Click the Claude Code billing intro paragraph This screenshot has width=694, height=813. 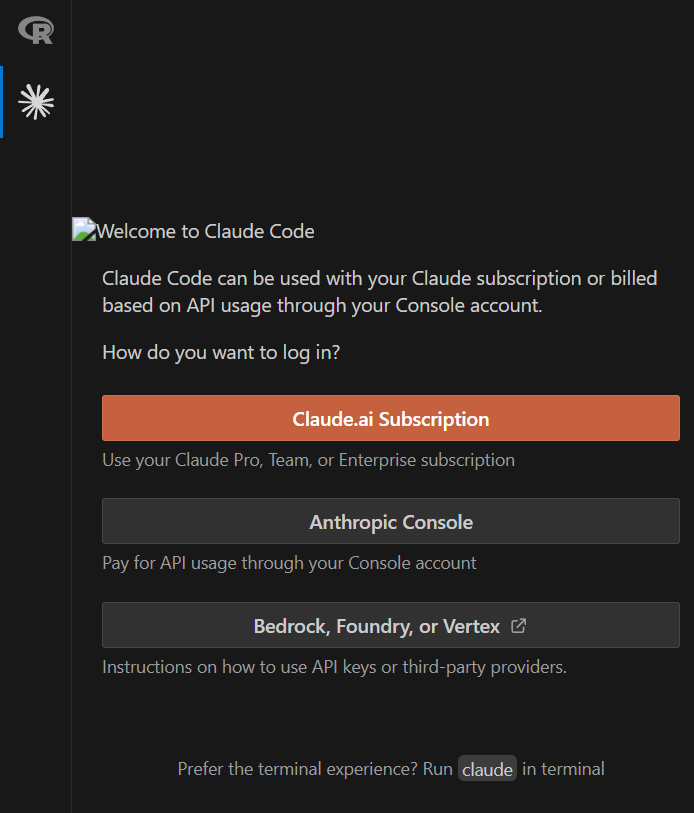[x=340, y=292]
